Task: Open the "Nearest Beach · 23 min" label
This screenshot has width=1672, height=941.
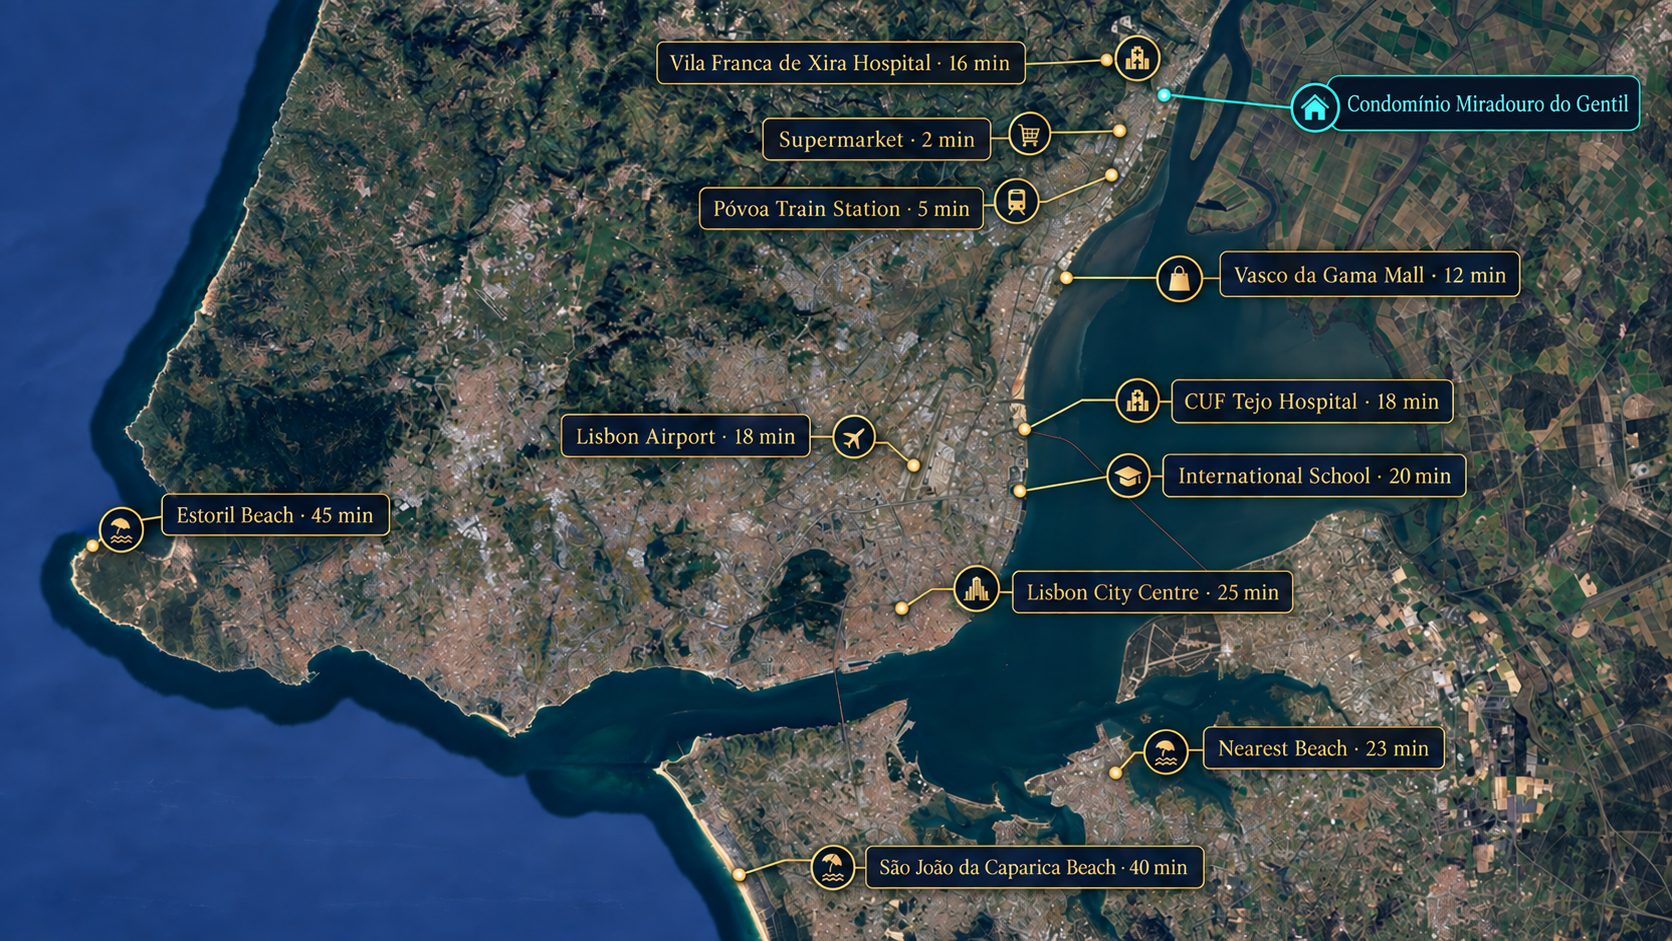Action: coord(1323,748)
